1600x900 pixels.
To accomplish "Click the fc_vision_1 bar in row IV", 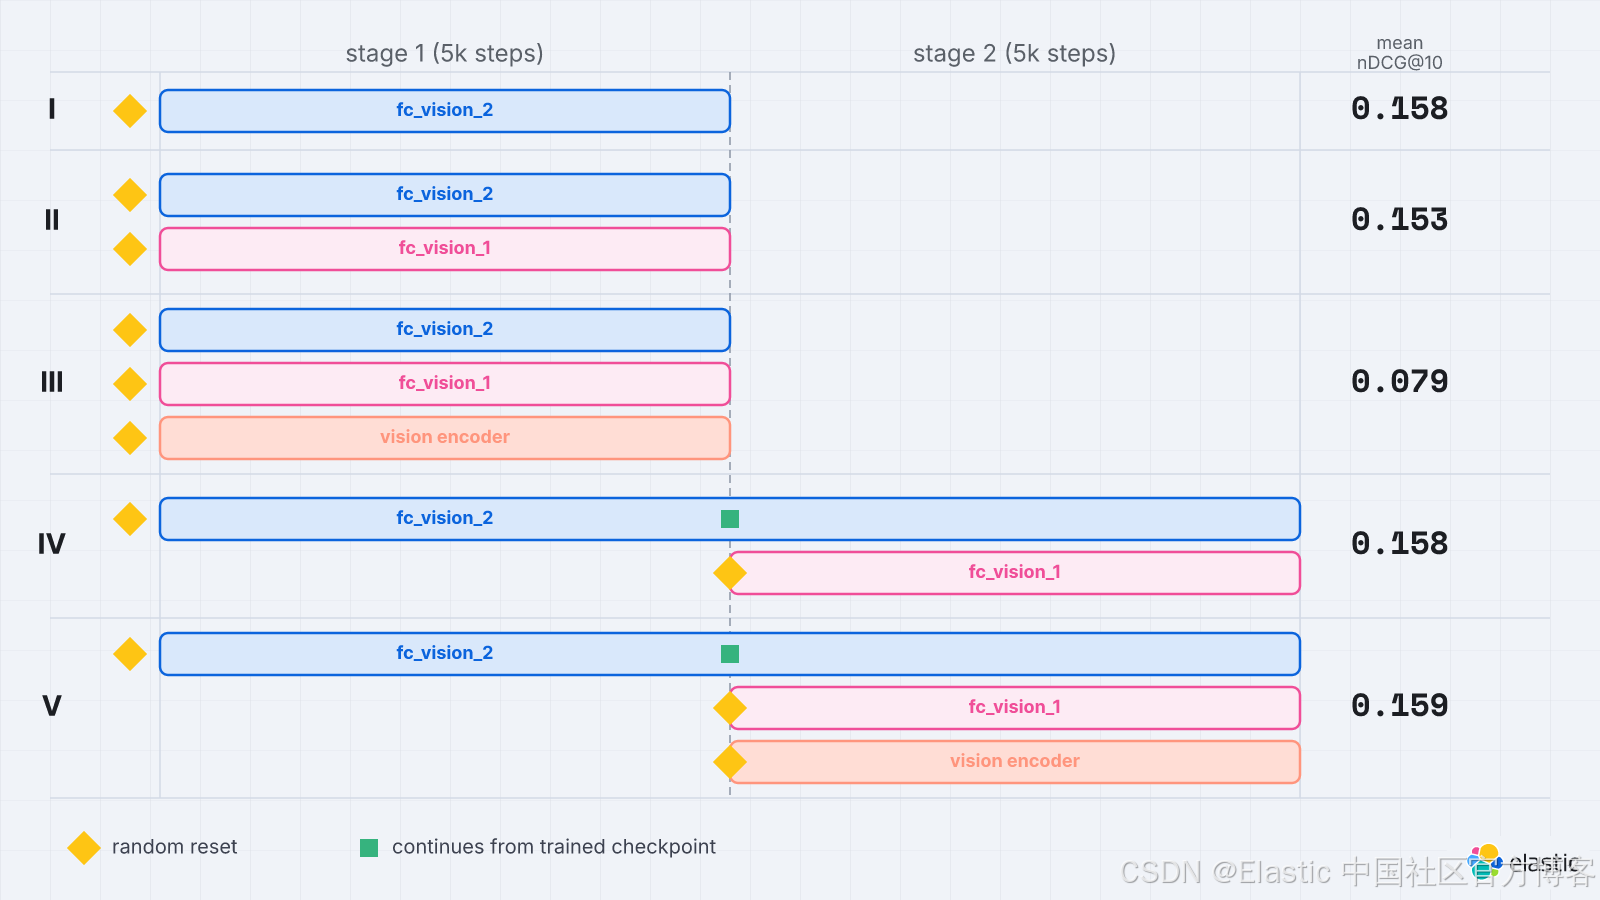I will 1015,573.
